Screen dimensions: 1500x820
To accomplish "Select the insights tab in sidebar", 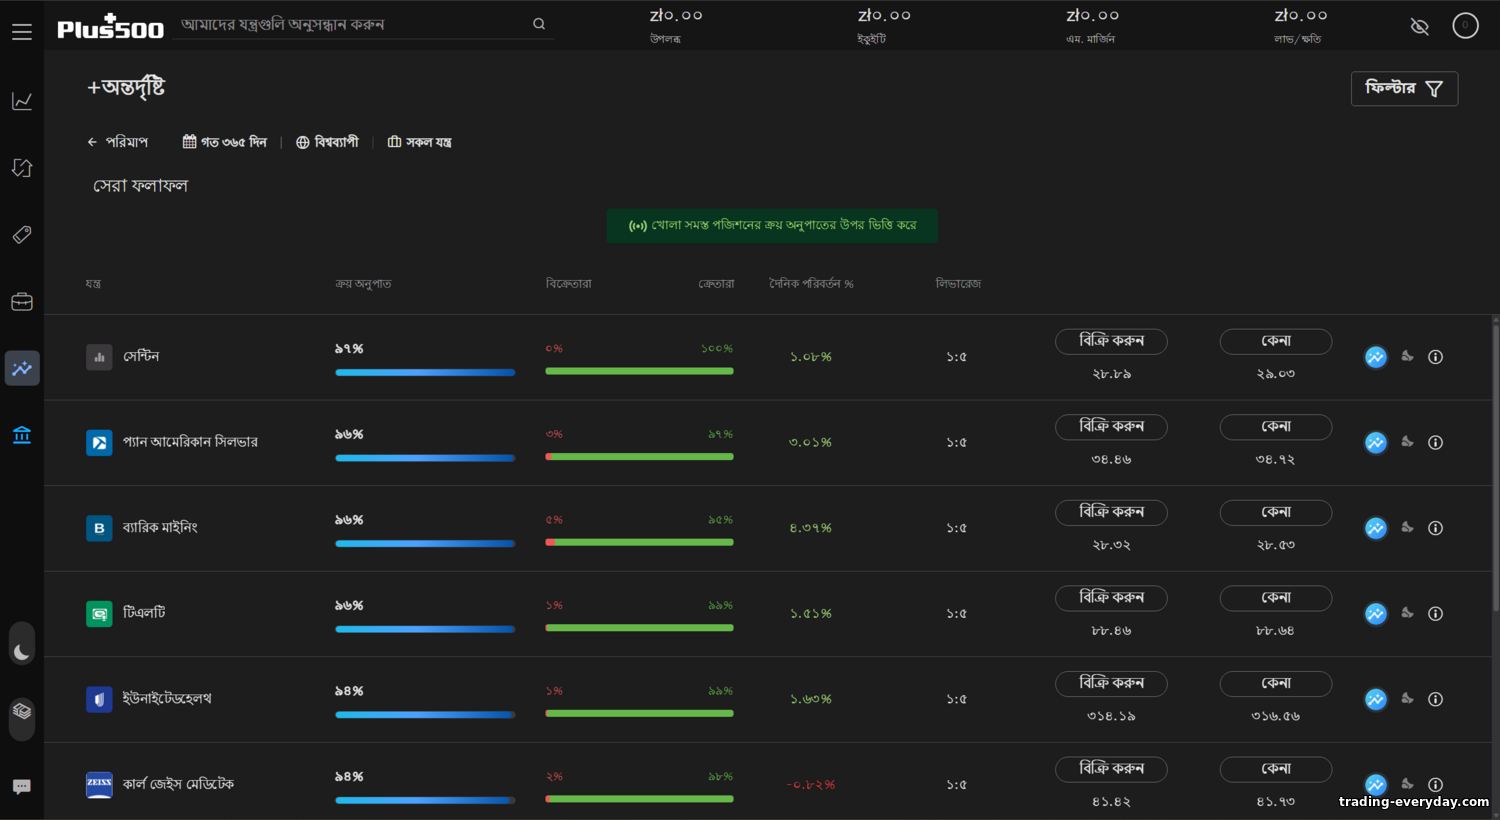I will click(x=22, y=368).
